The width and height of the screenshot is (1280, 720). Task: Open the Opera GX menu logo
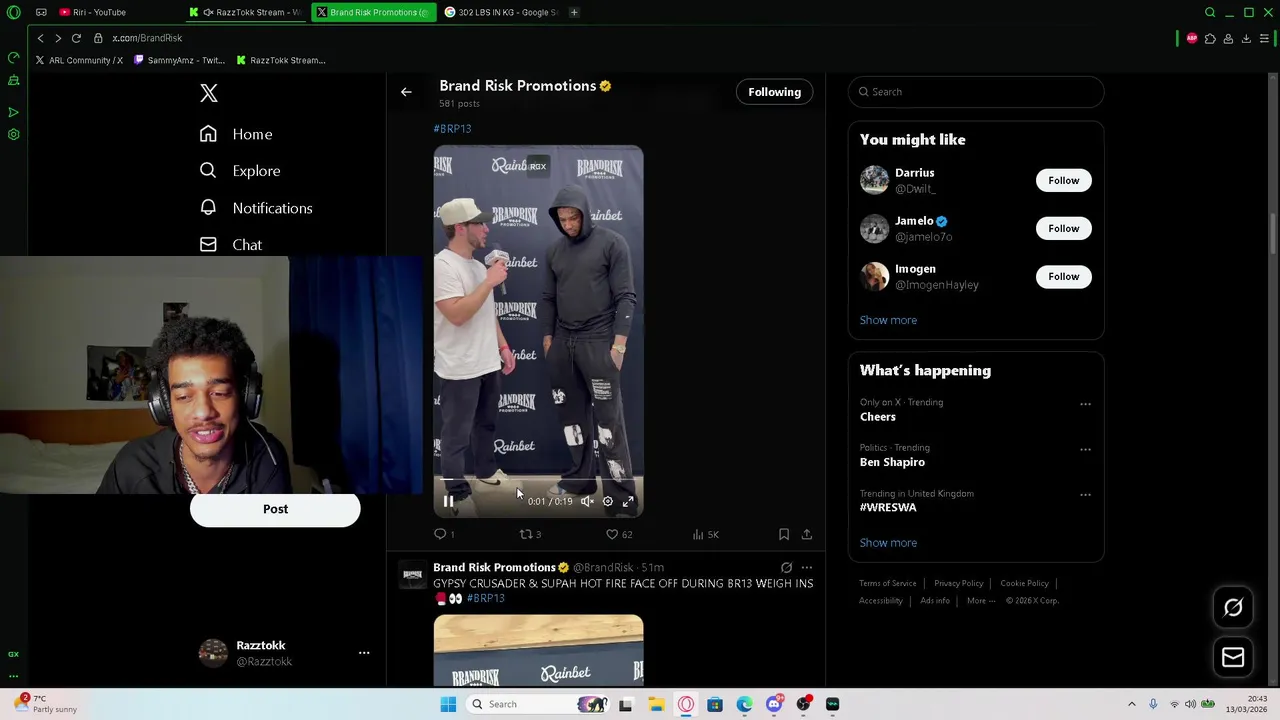[13, 12]
